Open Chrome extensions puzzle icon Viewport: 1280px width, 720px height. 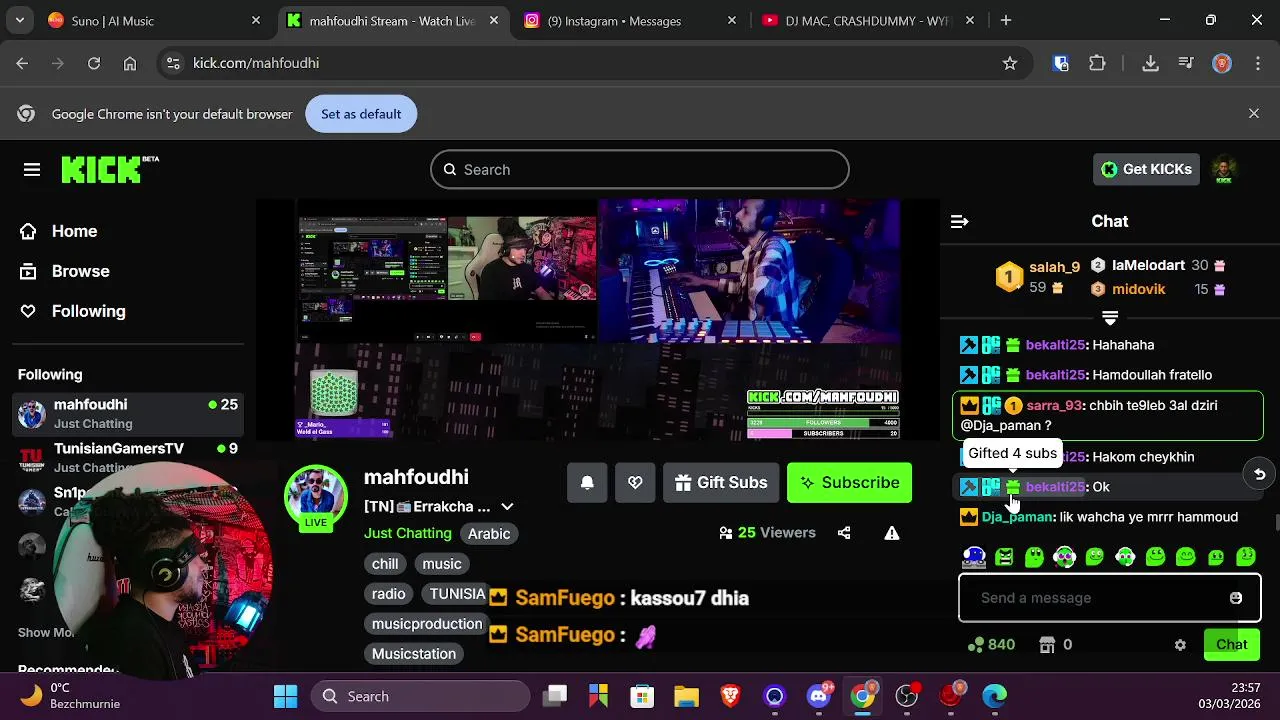[1097, 63]
